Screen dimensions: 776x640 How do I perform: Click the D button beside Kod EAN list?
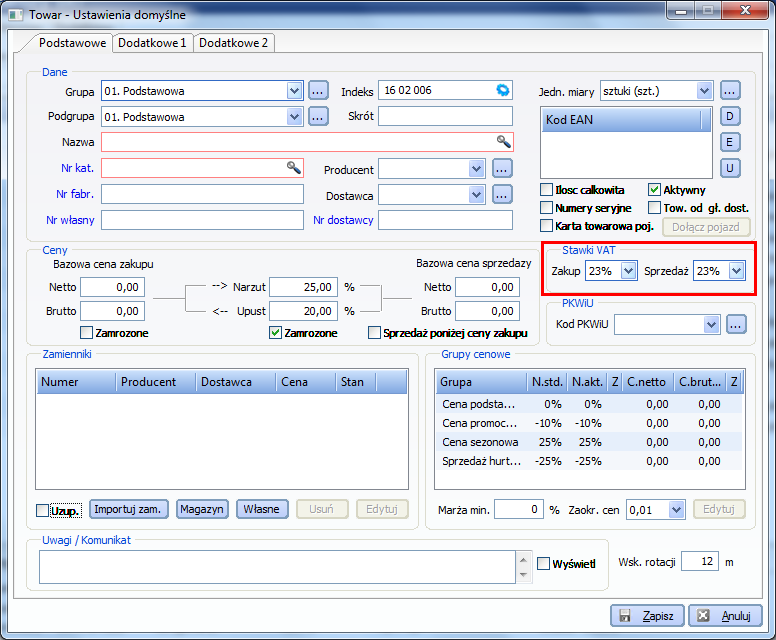point(729,116)
